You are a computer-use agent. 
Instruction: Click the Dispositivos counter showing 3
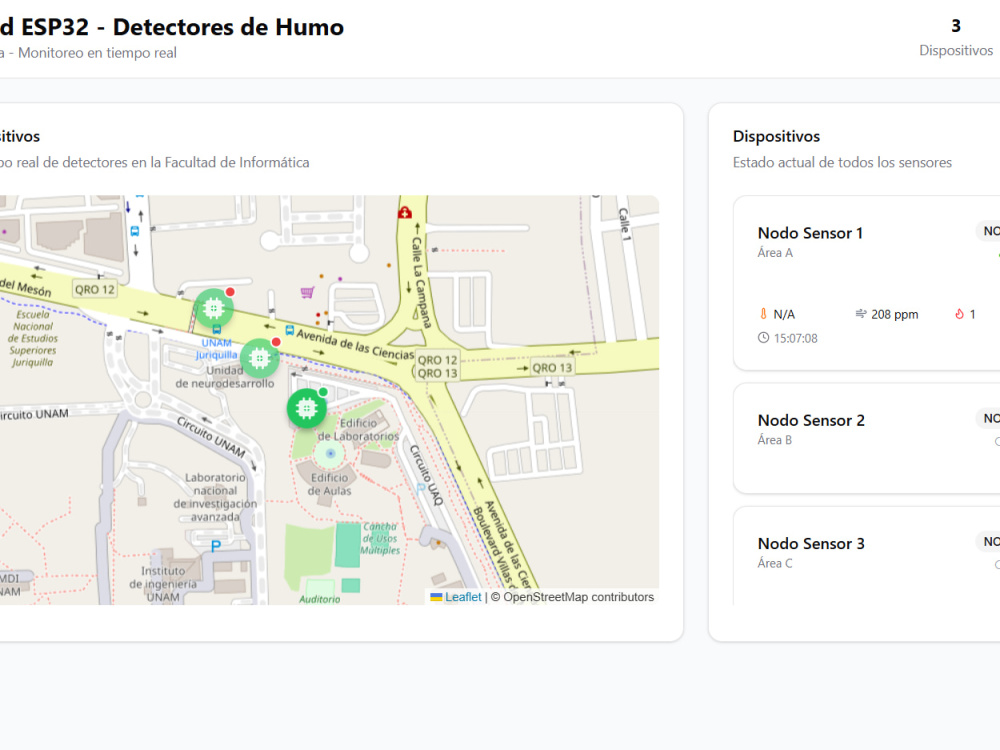tap(955, 38)
